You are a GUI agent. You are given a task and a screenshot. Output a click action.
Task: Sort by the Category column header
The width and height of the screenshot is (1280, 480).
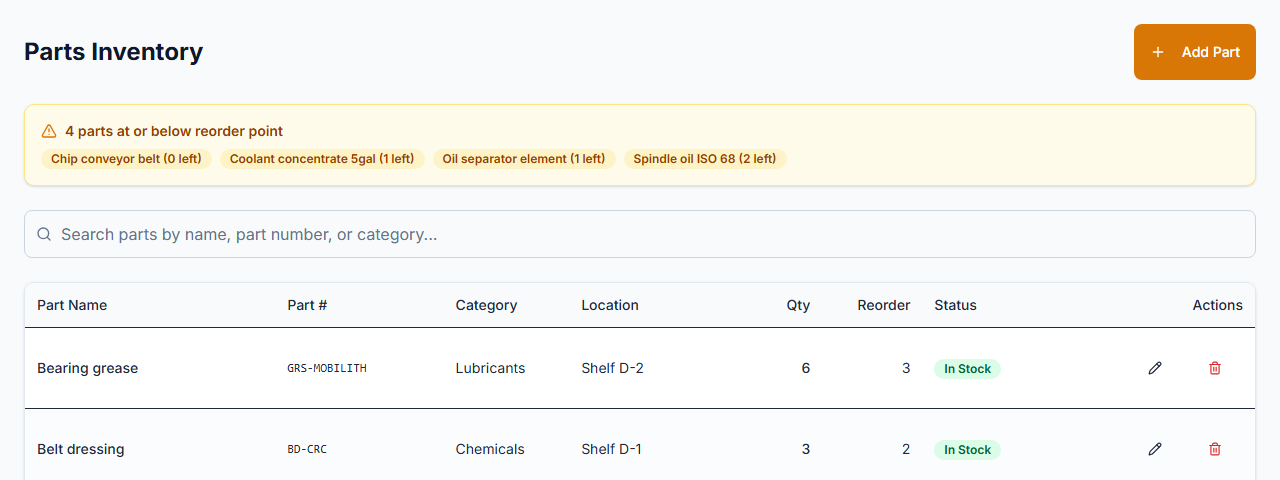pyautogui.click(x=486, y=305)
